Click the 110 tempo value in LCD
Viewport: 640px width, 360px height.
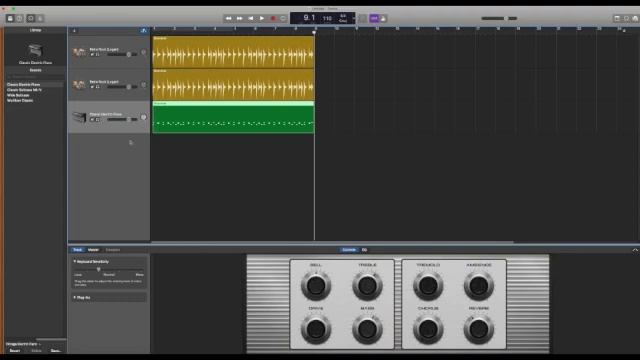[327, 18]
